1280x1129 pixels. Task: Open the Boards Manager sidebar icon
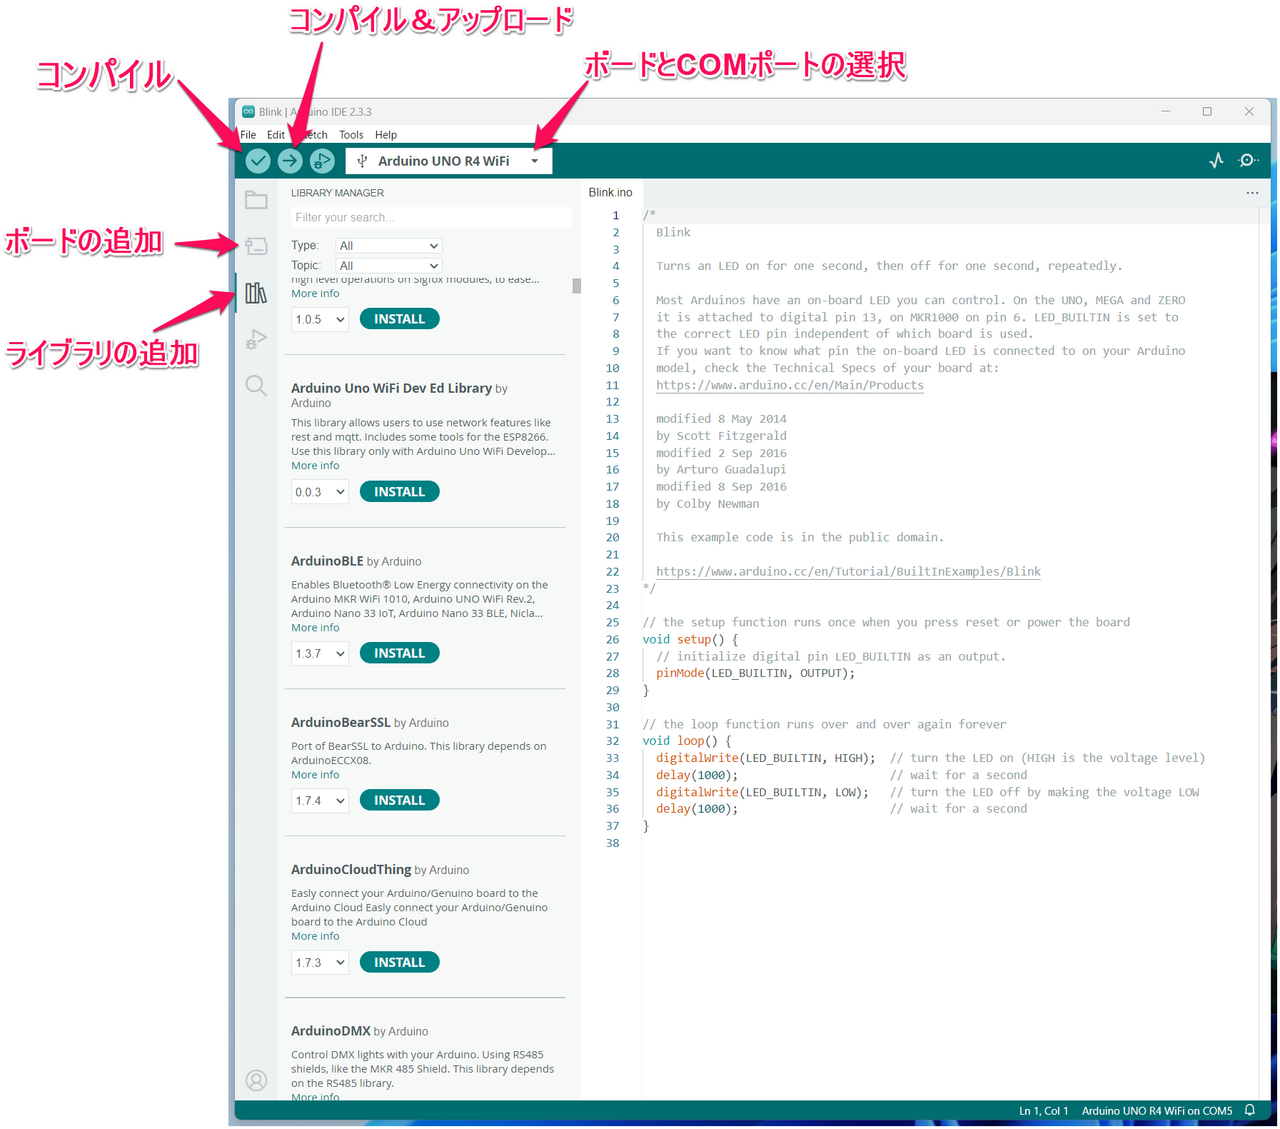point(256,246)
